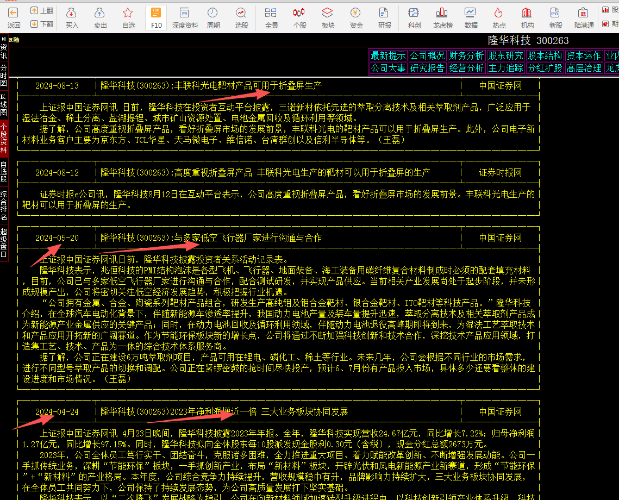Open the 陆港通 toolbar icon

pyautogui.click(x=583, y=13)
